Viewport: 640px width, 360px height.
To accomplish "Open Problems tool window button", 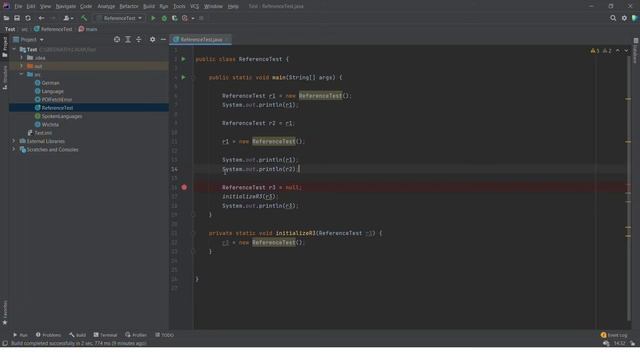I will point(48,335).
